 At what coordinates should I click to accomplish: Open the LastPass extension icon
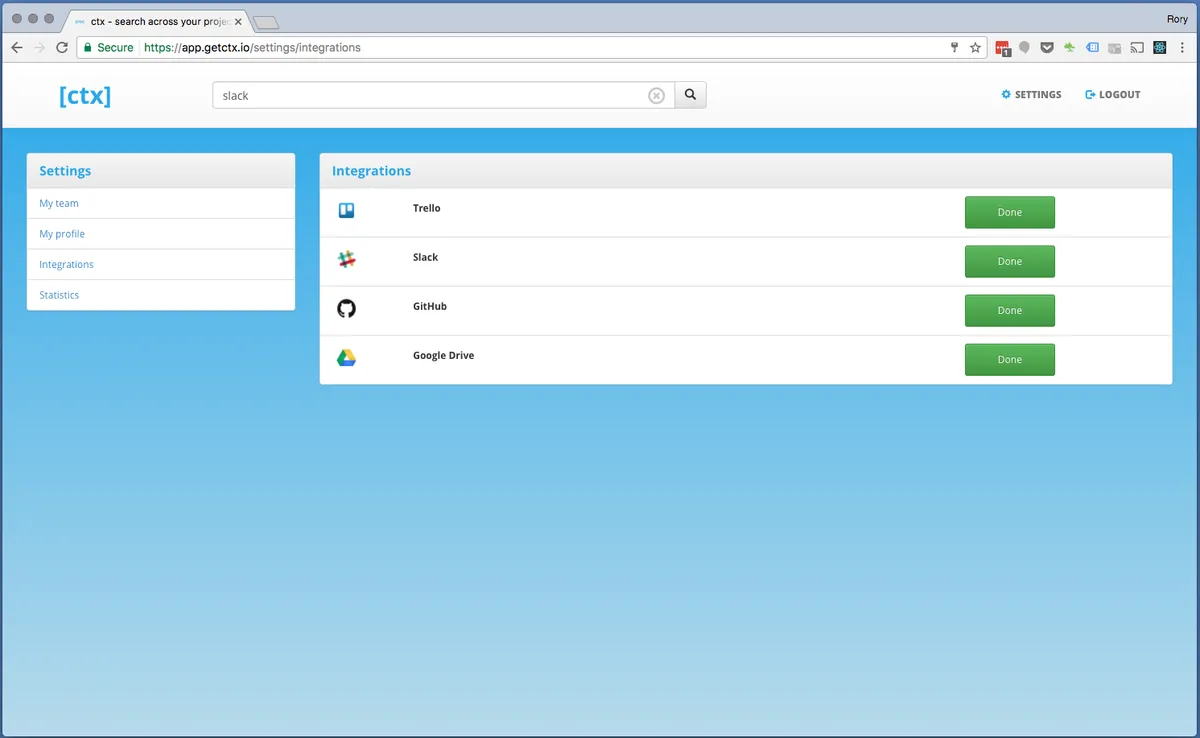point(1003,47)
